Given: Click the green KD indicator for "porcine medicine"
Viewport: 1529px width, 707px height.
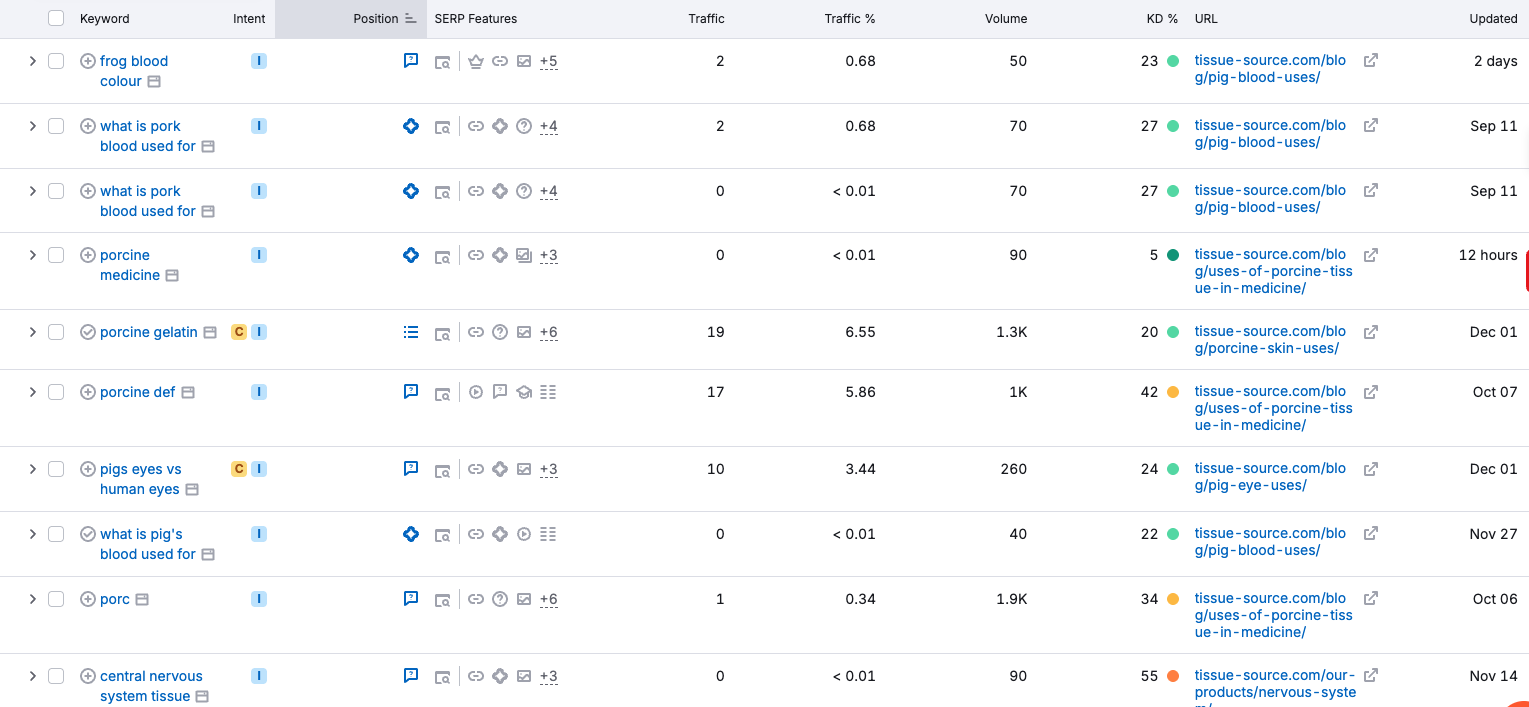Looking at the screenshot, I should click(1174, 255).
